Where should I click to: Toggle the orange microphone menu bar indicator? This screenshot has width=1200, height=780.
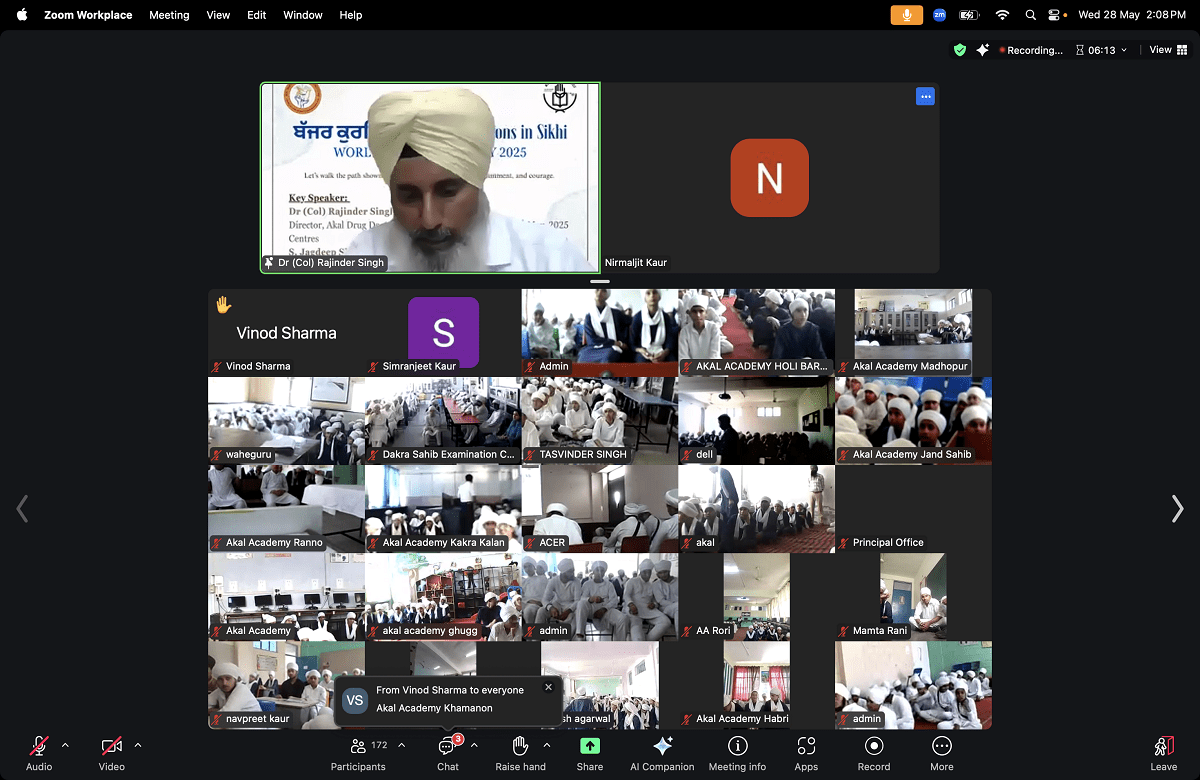tap(907, 15)
